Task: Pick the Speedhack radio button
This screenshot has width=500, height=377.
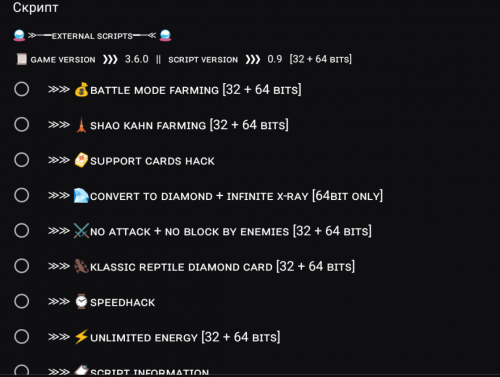Action: (22, 301)
